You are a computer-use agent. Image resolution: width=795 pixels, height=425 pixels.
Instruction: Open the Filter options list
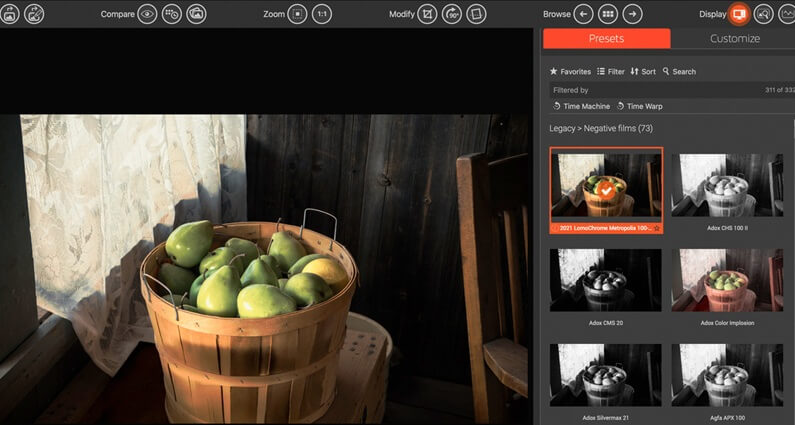[x=610, y=72]
